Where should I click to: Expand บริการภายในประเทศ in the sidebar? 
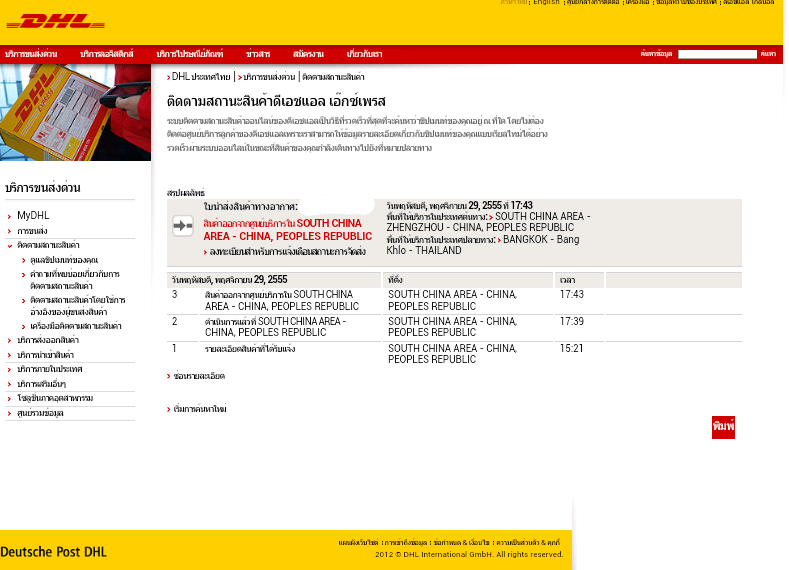tap(50, 369)
